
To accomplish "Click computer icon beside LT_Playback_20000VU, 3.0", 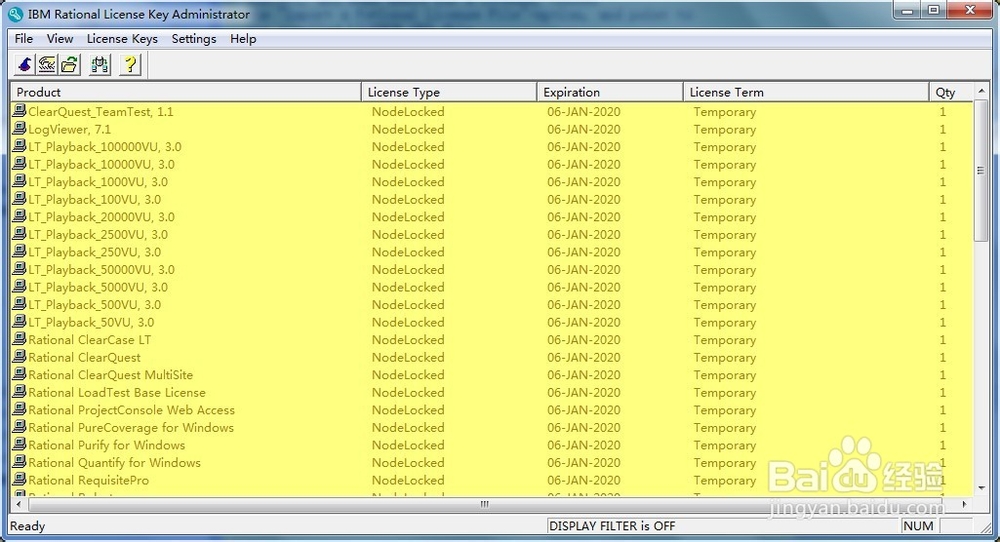I will (x=20, y=216).
